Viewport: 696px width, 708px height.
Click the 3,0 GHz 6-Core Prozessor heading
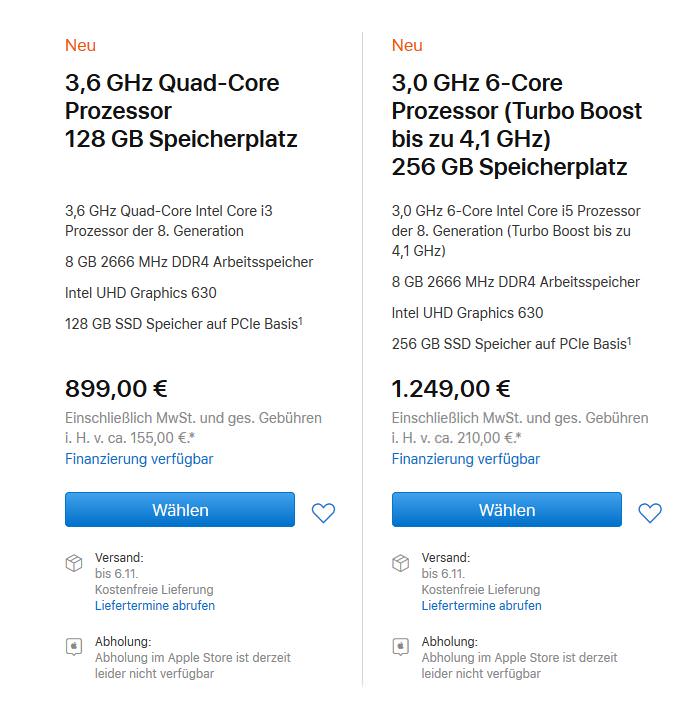pos(516,124)
